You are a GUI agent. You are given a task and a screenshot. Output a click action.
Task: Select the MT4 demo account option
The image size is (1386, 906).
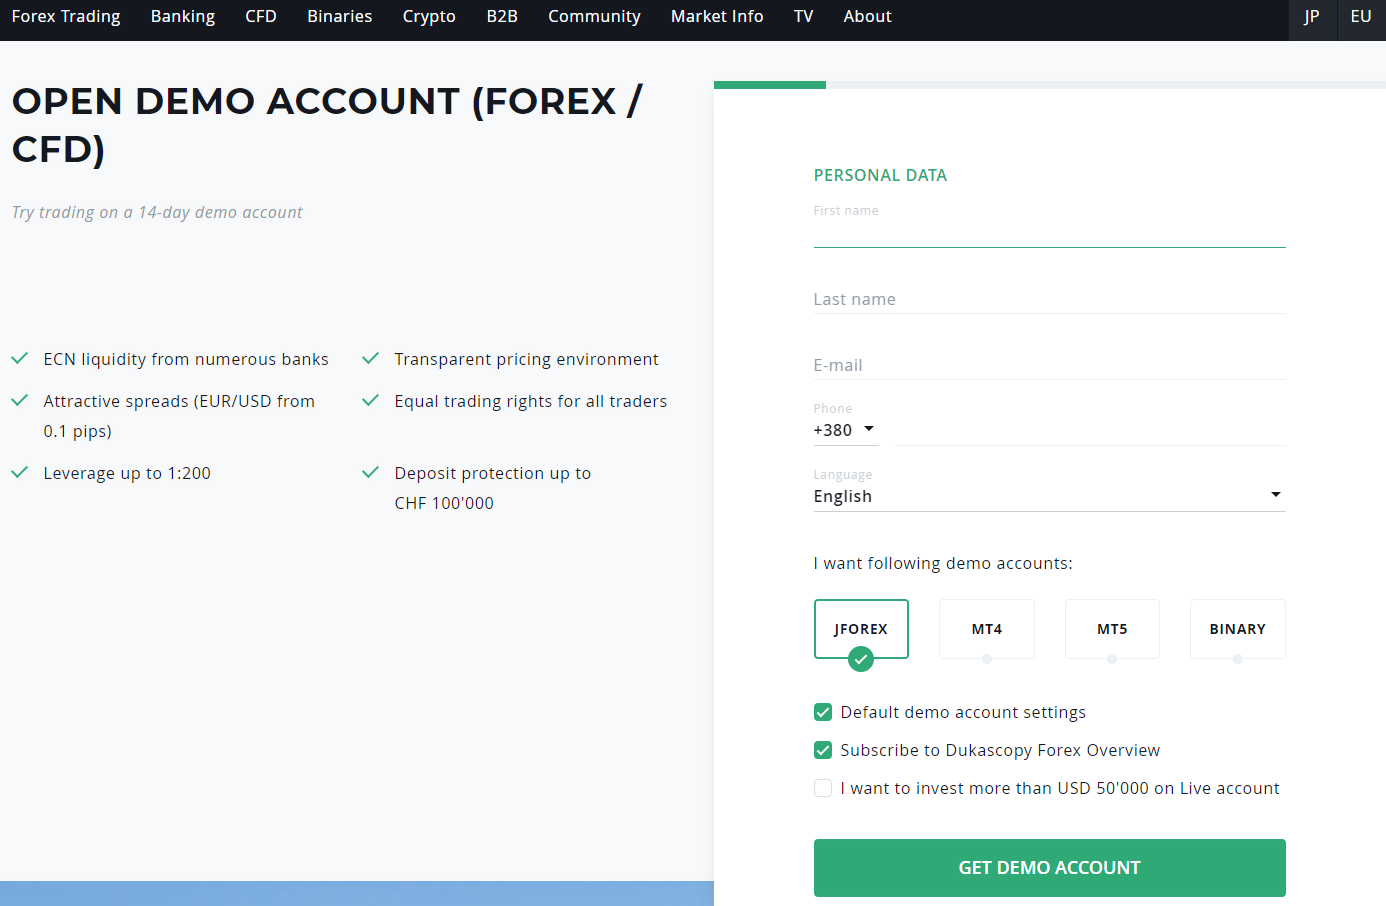(986, 629)
